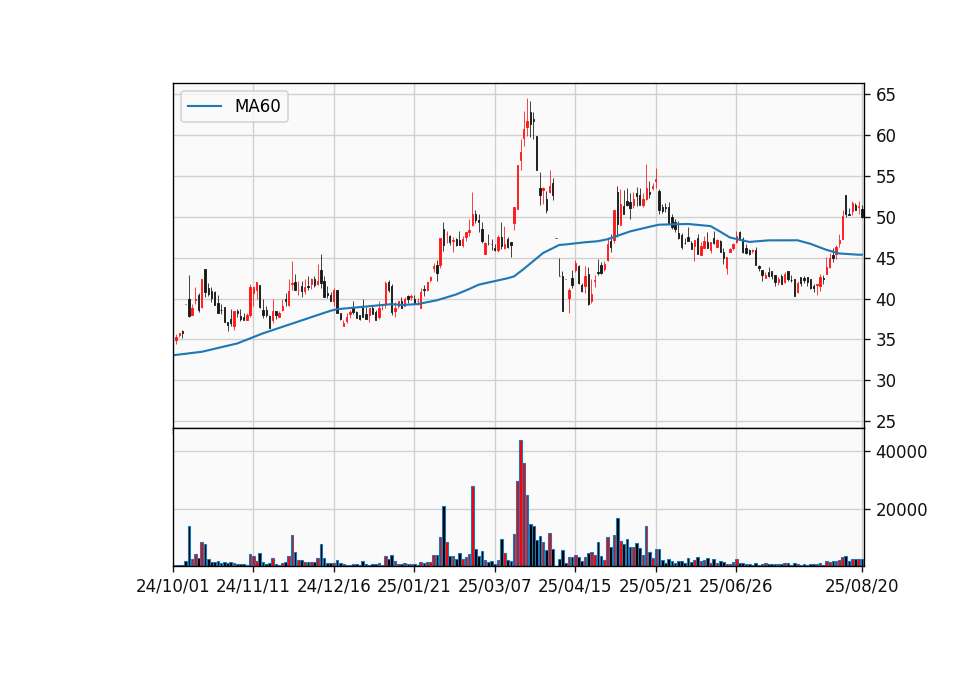Click the 25/03/07 date axis label
Screen dimensions: 960x690
click(x=495, y=586)
